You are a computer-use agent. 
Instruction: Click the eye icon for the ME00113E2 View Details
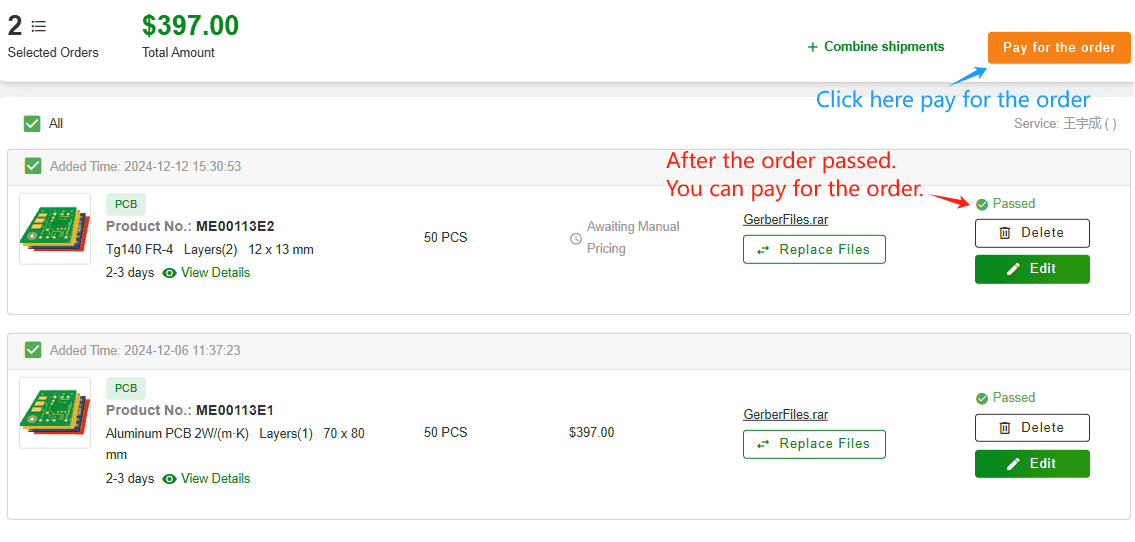coord(170,273)
